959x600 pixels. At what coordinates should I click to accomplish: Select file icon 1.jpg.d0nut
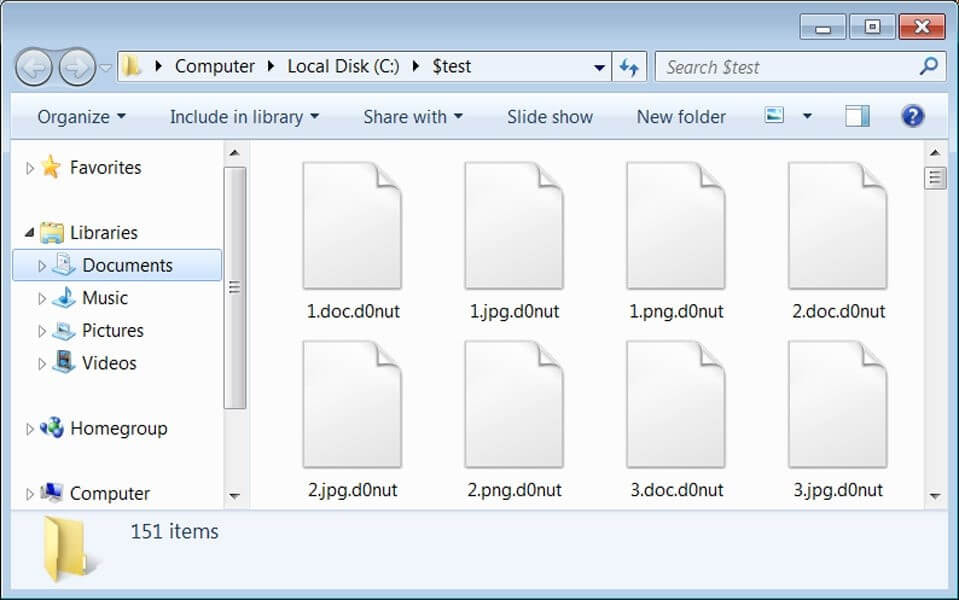[x=514, y=226]
